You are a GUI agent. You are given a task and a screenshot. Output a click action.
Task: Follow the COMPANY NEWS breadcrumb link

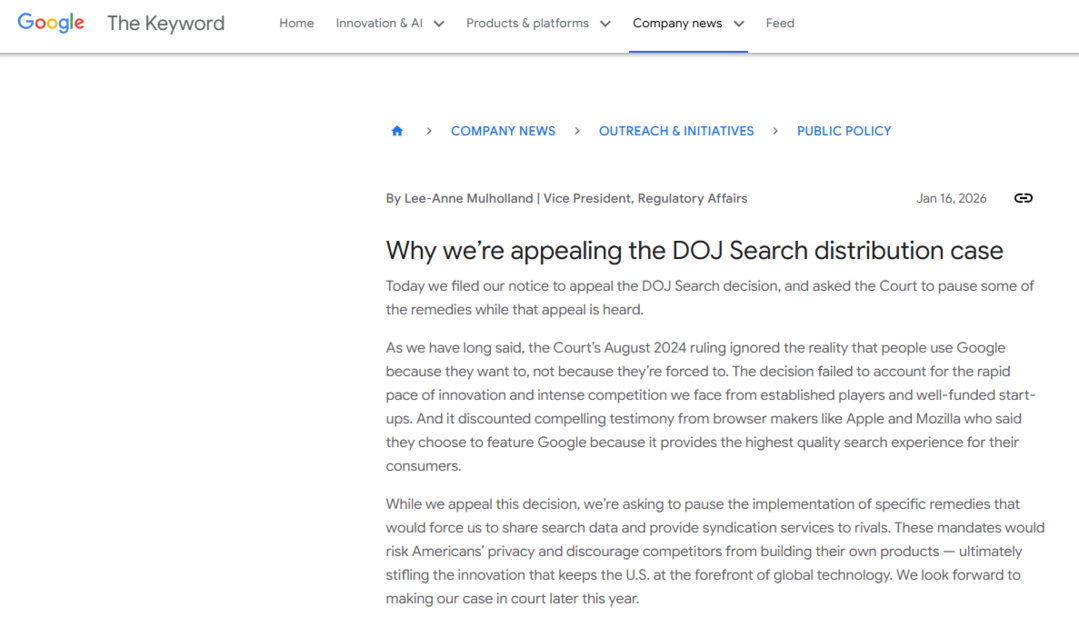[503, 131]
